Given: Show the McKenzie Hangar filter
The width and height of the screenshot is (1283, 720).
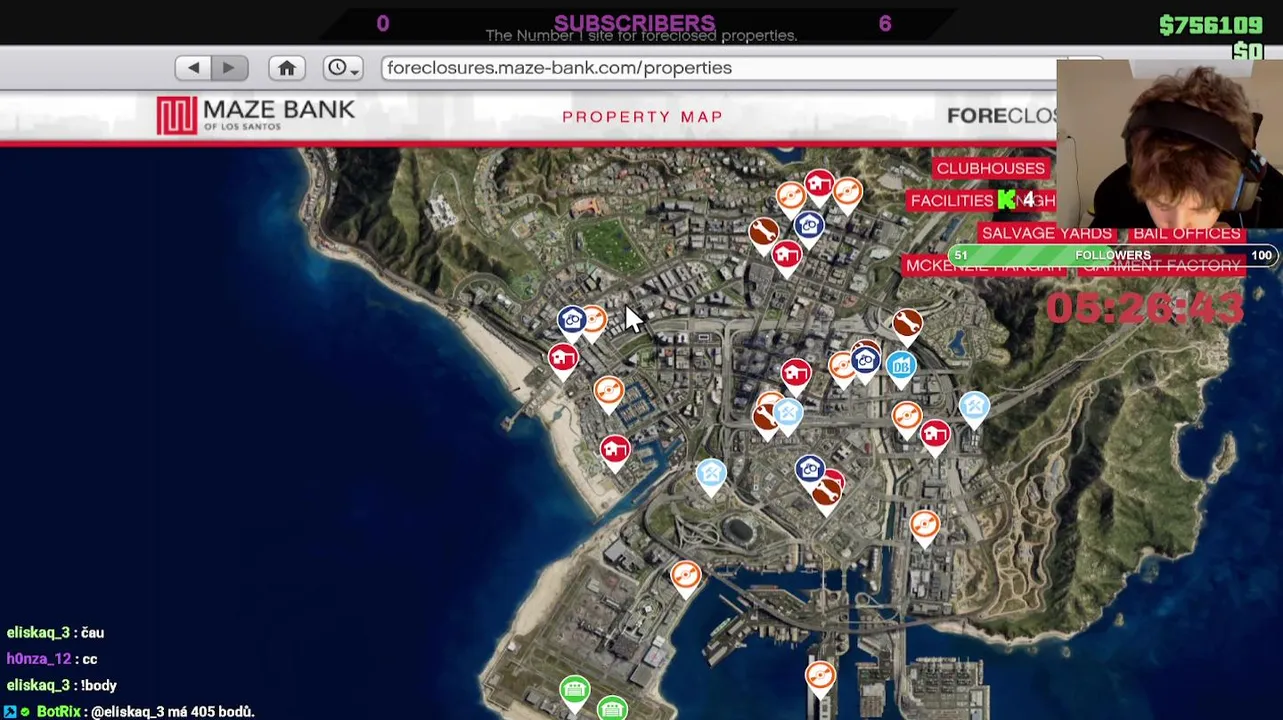Looking at the screenshot, I should pos(985,266).
